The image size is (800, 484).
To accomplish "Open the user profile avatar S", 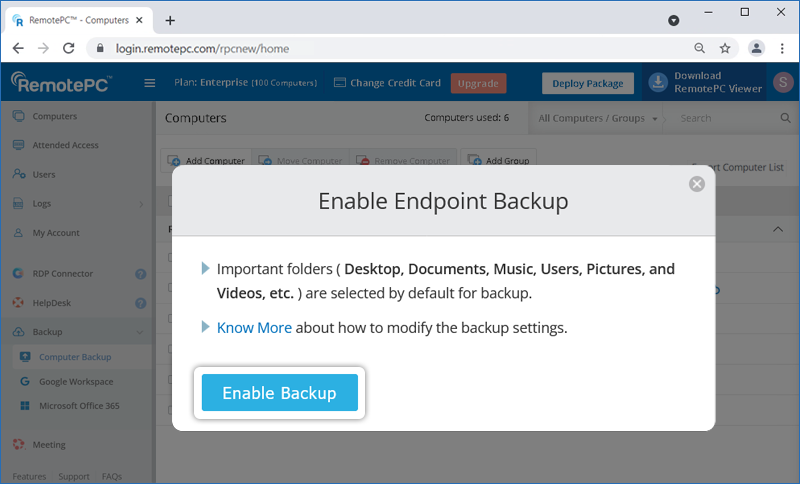I will 782,83.
